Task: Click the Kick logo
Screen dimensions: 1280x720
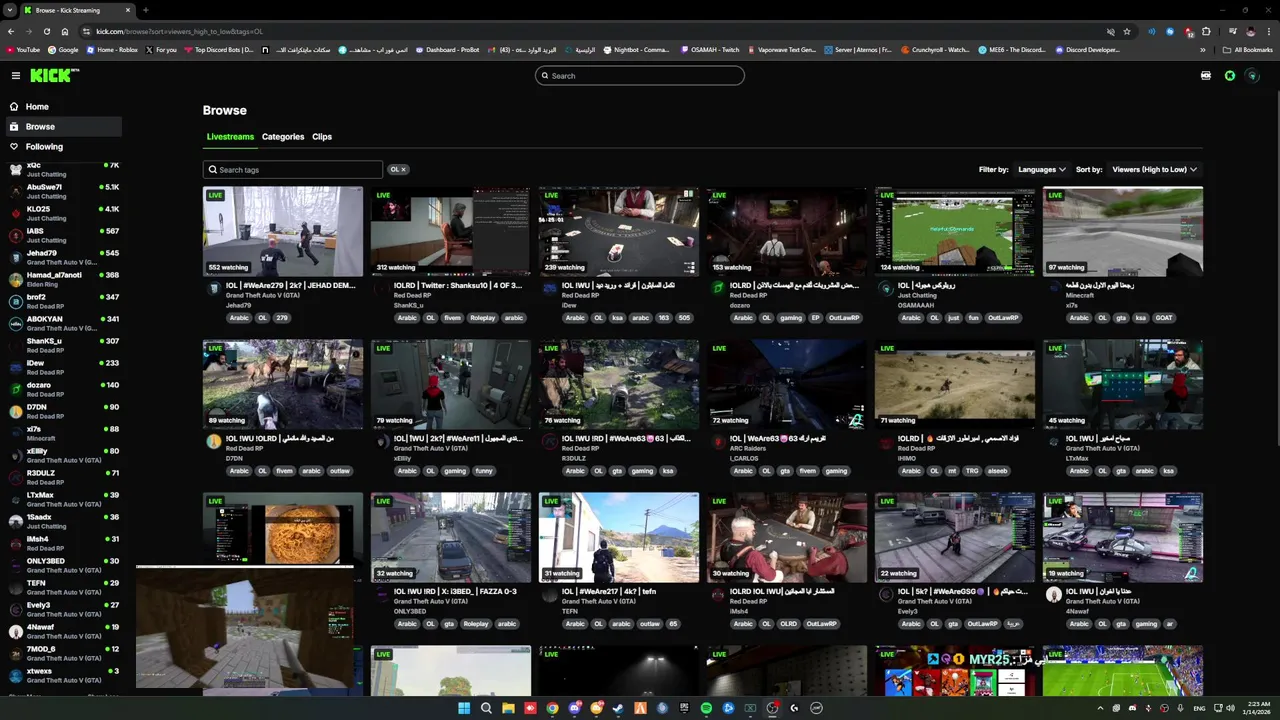Action: [54, 75]
